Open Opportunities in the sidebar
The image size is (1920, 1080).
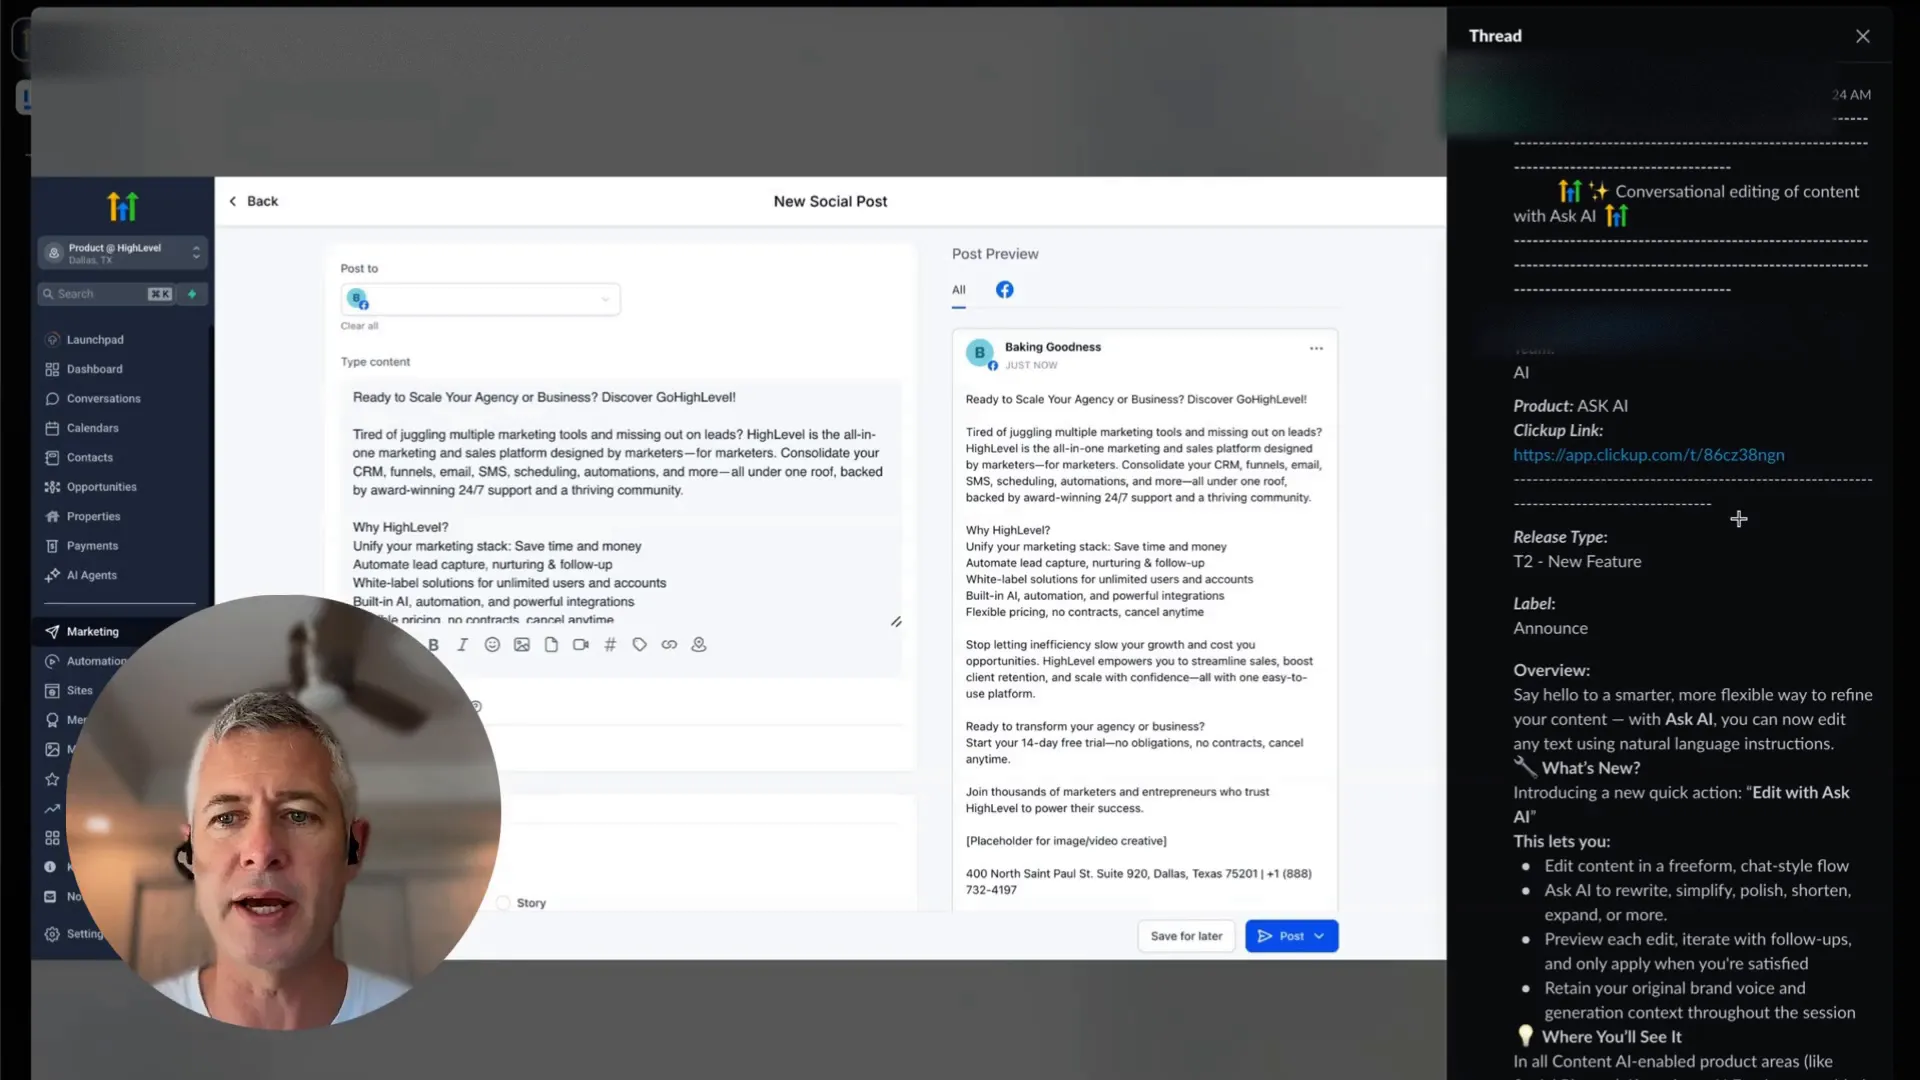pyautogui.click(x=101, y=487)
